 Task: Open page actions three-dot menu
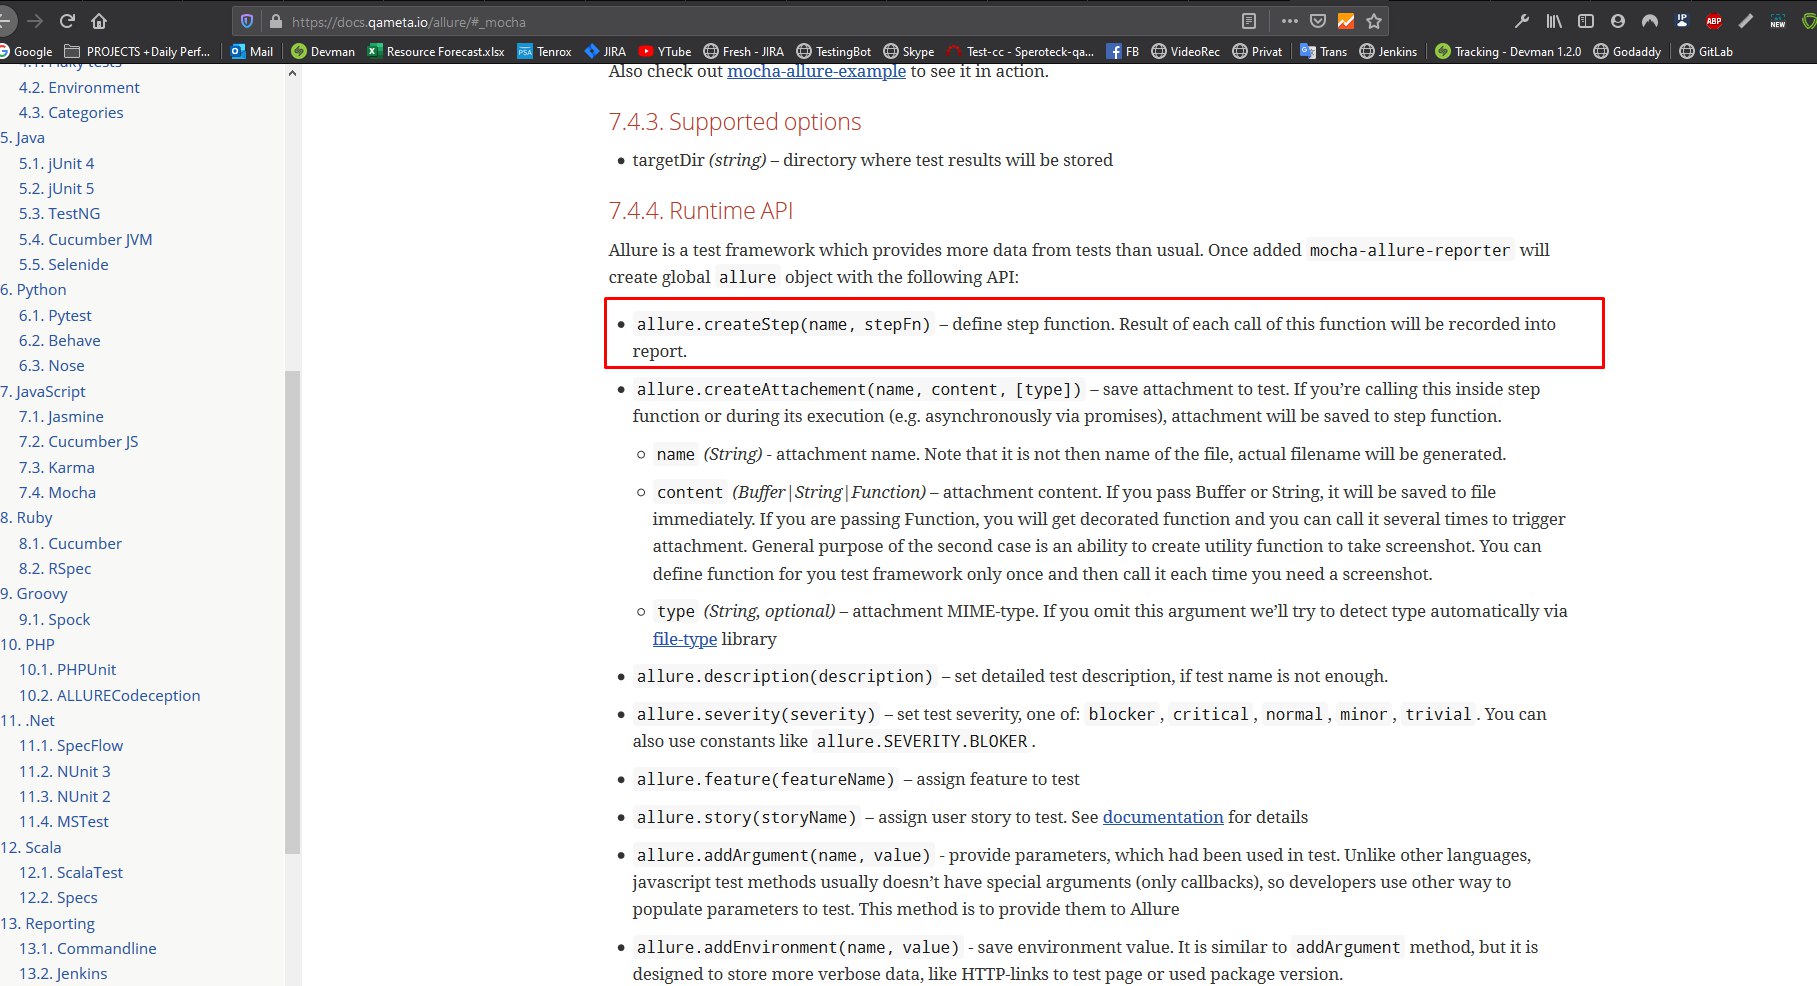(x=1289, y=21)
